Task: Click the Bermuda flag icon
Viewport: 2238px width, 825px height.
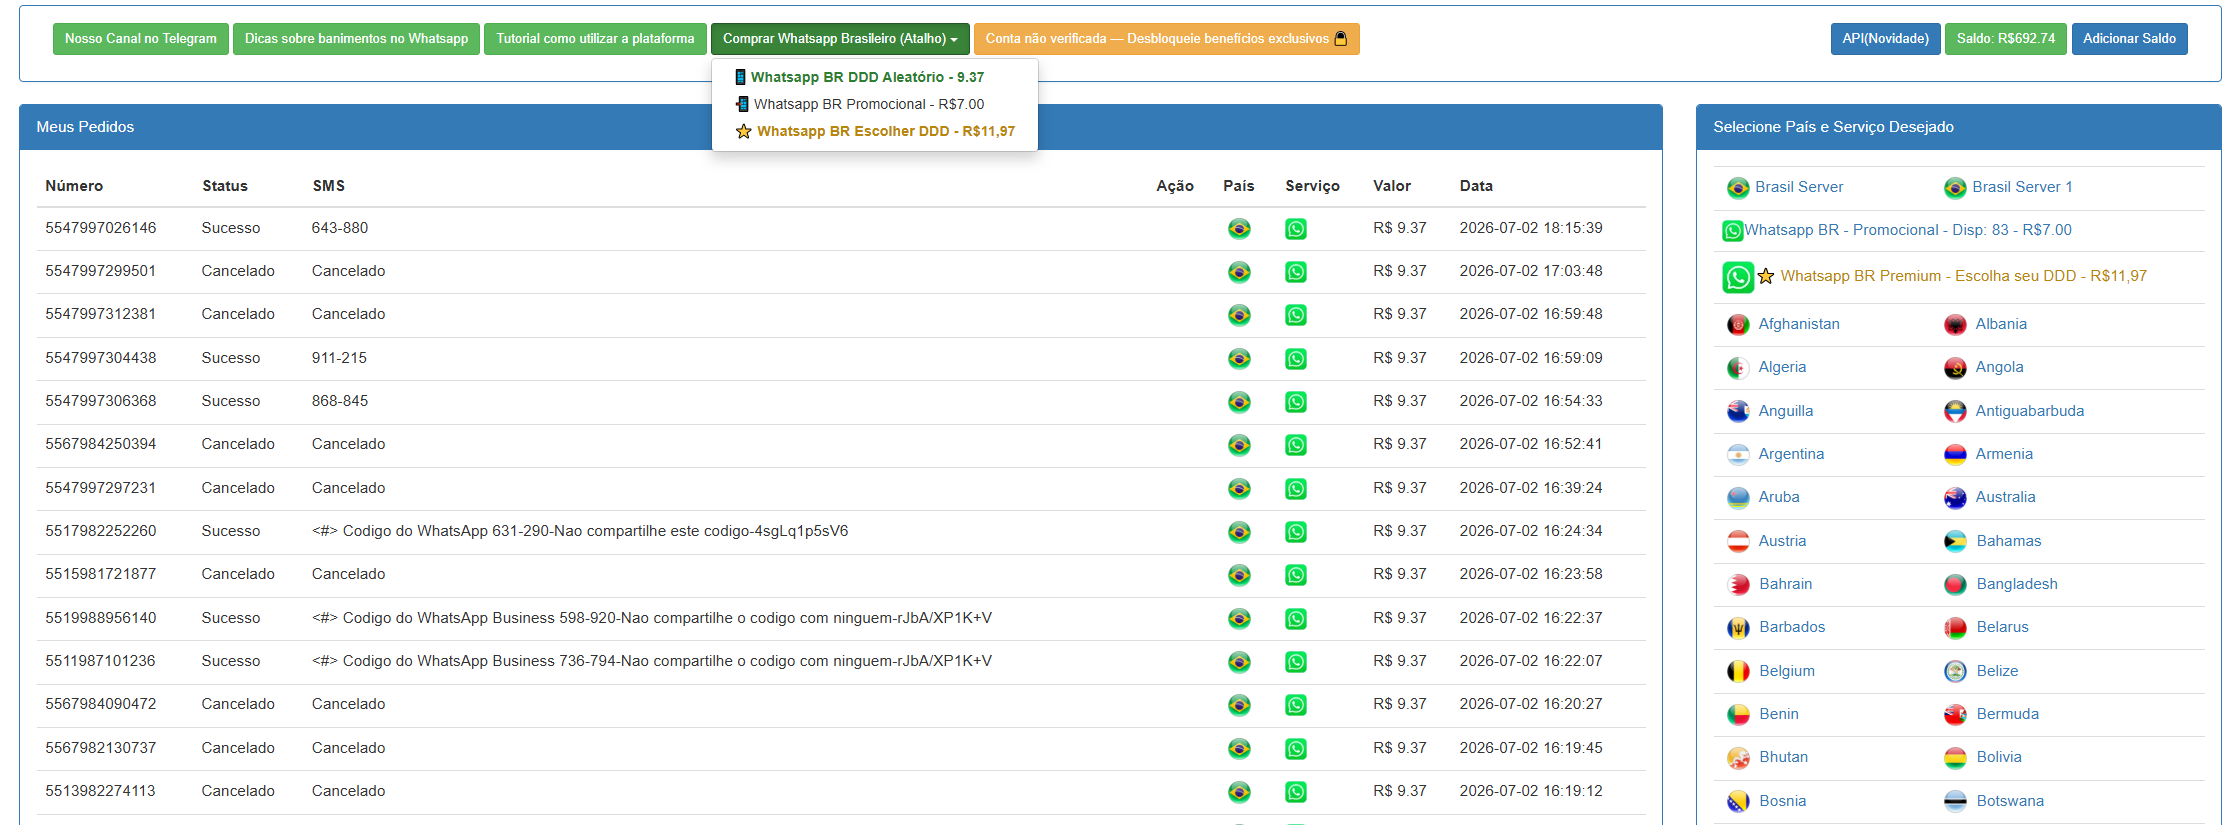Action: [1955, 715]
